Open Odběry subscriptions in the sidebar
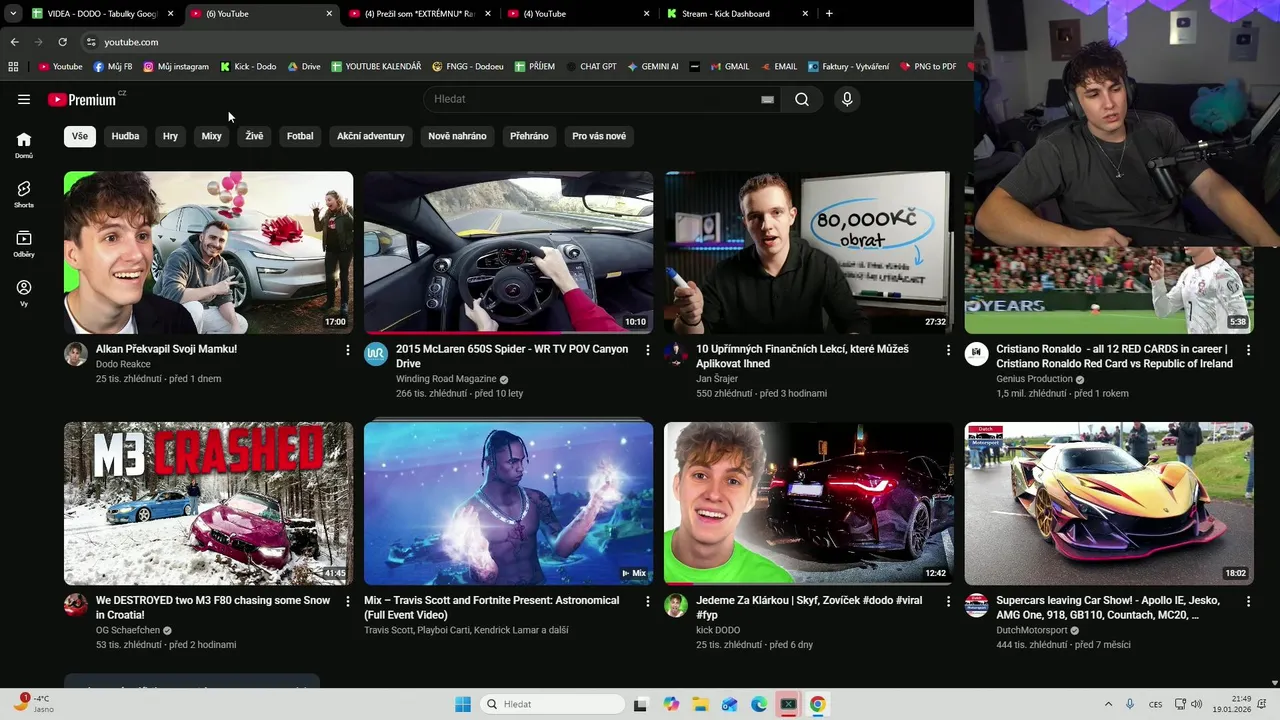Screen dimensions: 1280x720 click(24, 244)
